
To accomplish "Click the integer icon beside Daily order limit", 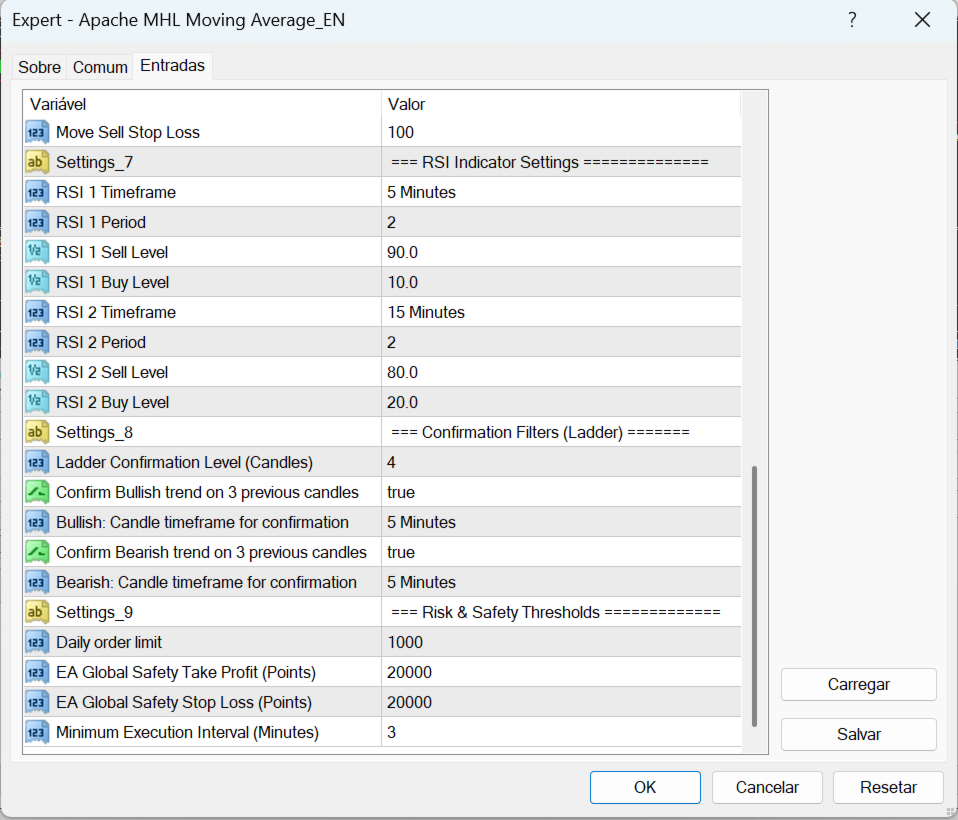I will click(37, 642).
